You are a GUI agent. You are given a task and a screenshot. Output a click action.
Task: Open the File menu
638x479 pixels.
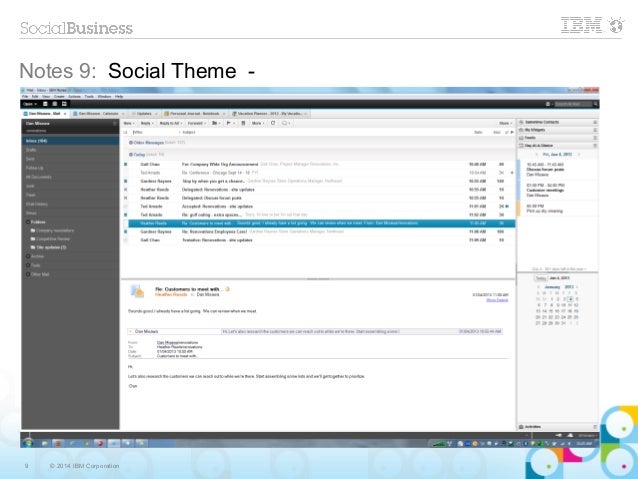coord(25,96)
